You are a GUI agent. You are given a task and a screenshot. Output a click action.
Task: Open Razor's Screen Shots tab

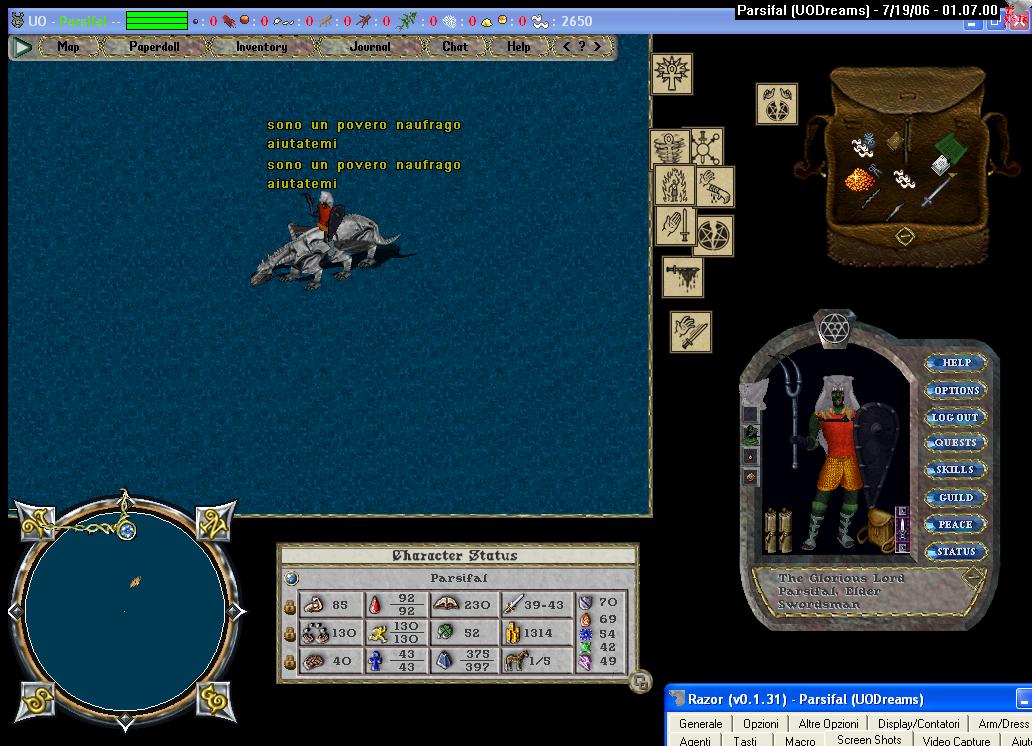pos(869,739)
